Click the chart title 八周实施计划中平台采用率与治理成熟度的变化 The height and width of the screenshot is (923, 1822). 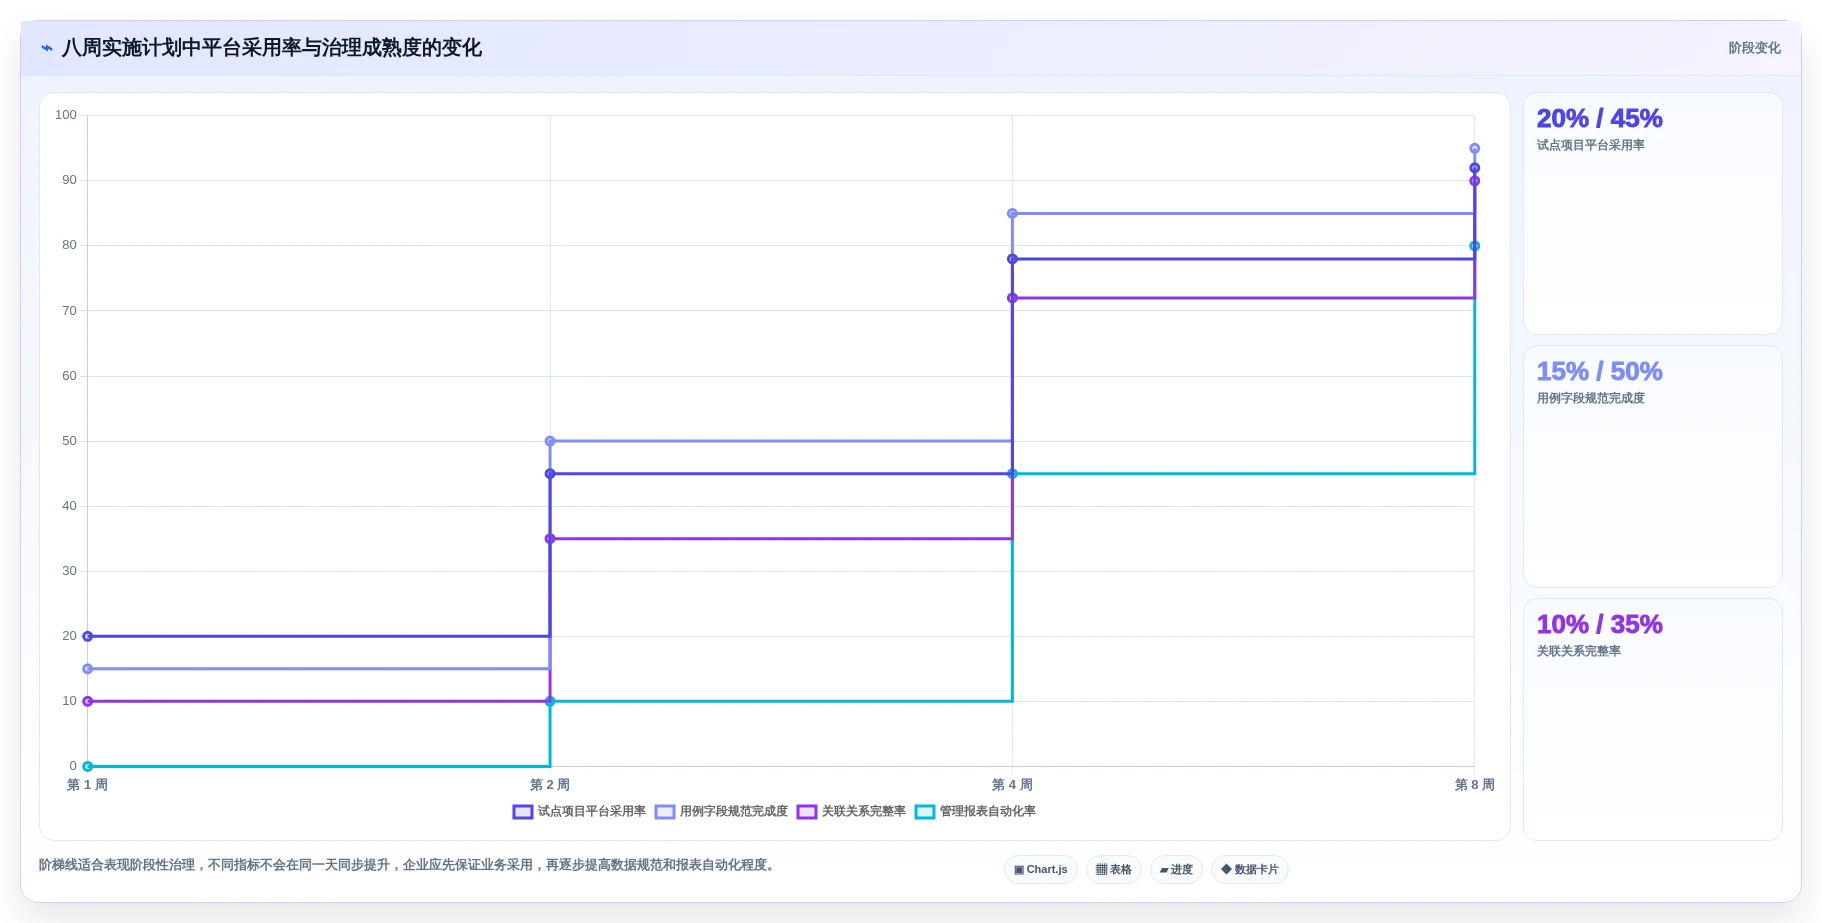click(x=272, y=48)
